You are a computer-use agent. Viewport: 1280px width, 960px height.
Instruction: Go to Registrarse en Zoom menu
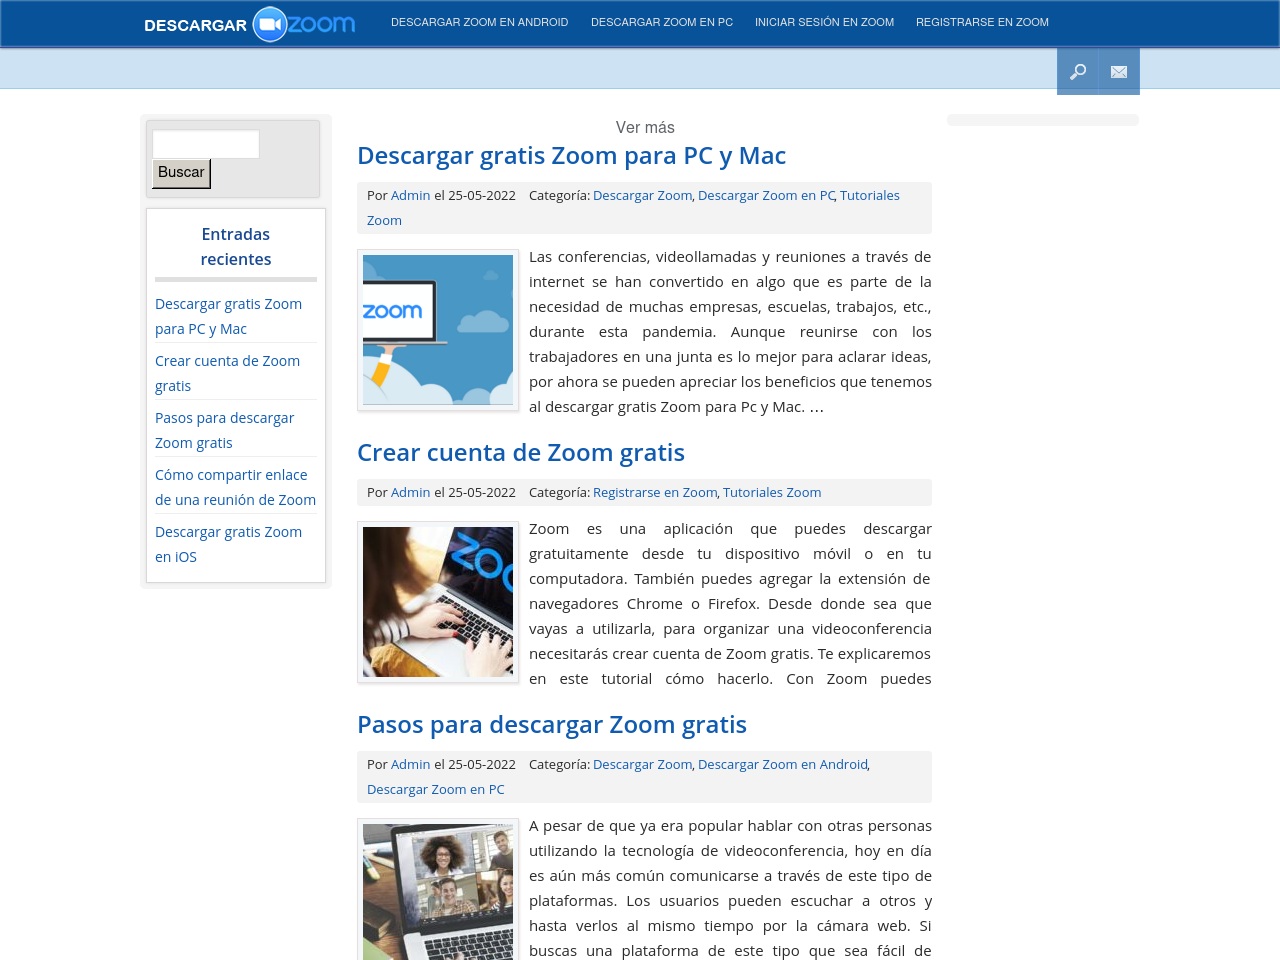982,22
